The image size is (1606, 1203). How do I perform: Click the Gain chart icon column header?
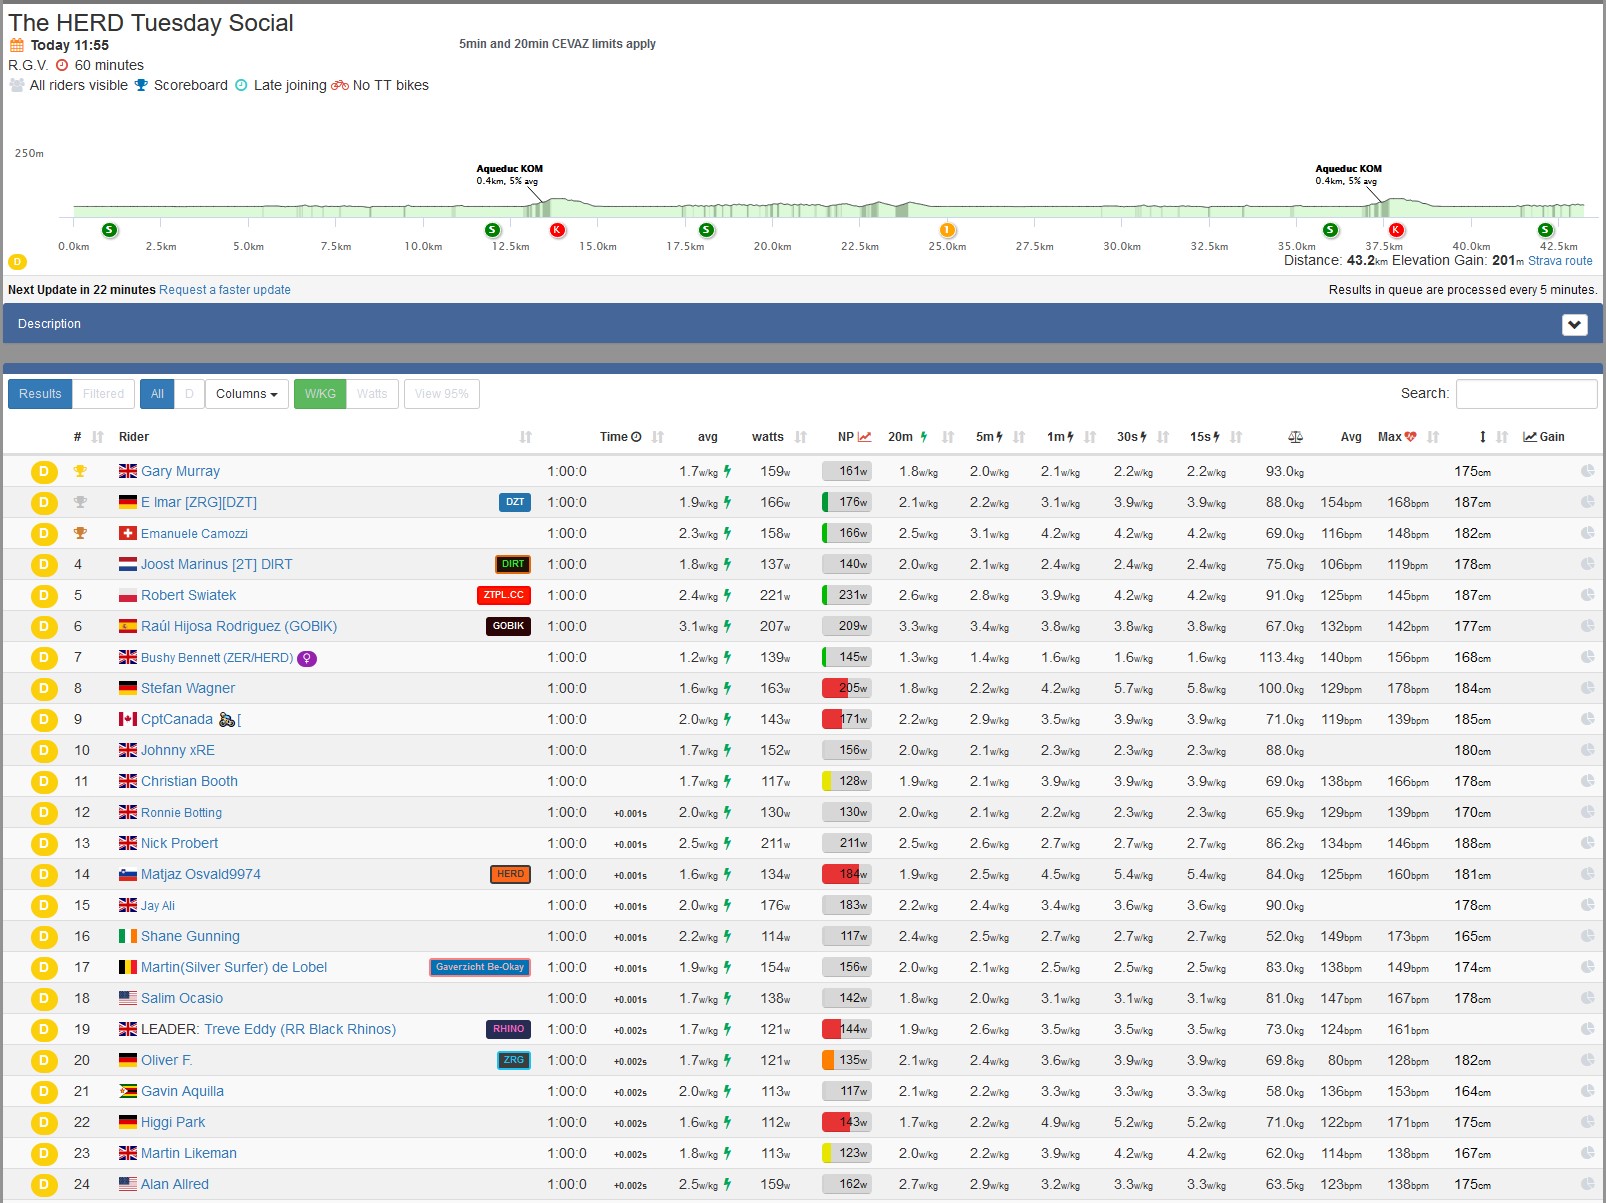pos(1530,437)
